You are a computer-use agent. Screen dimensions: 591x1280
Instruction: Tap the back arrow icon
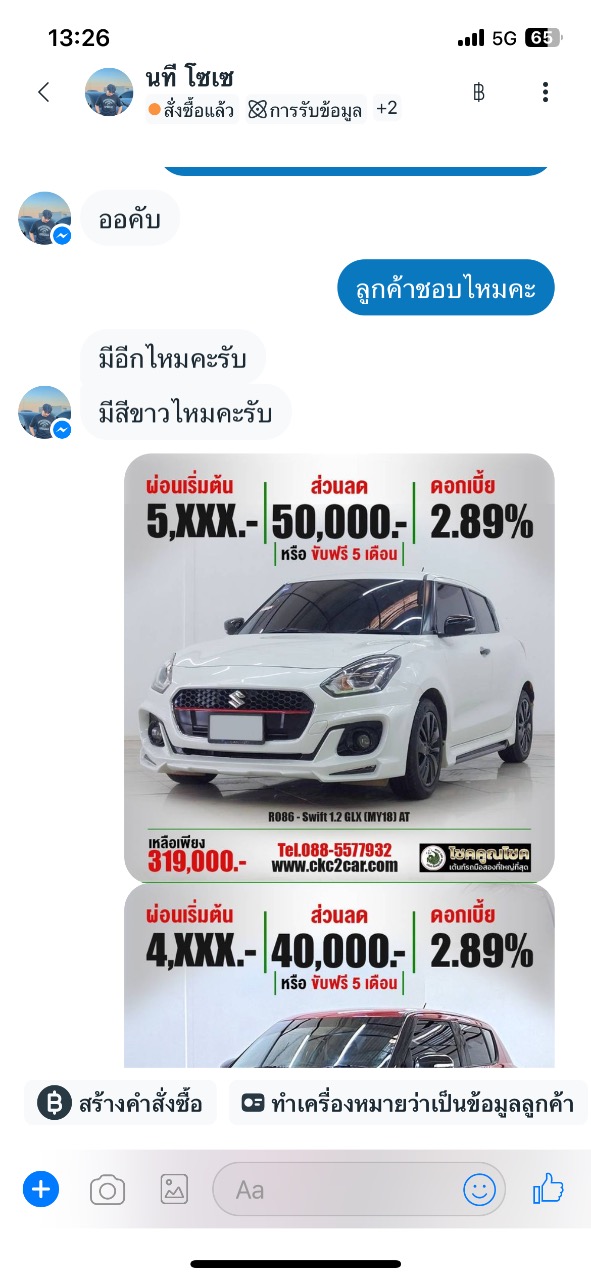point(43,92)
